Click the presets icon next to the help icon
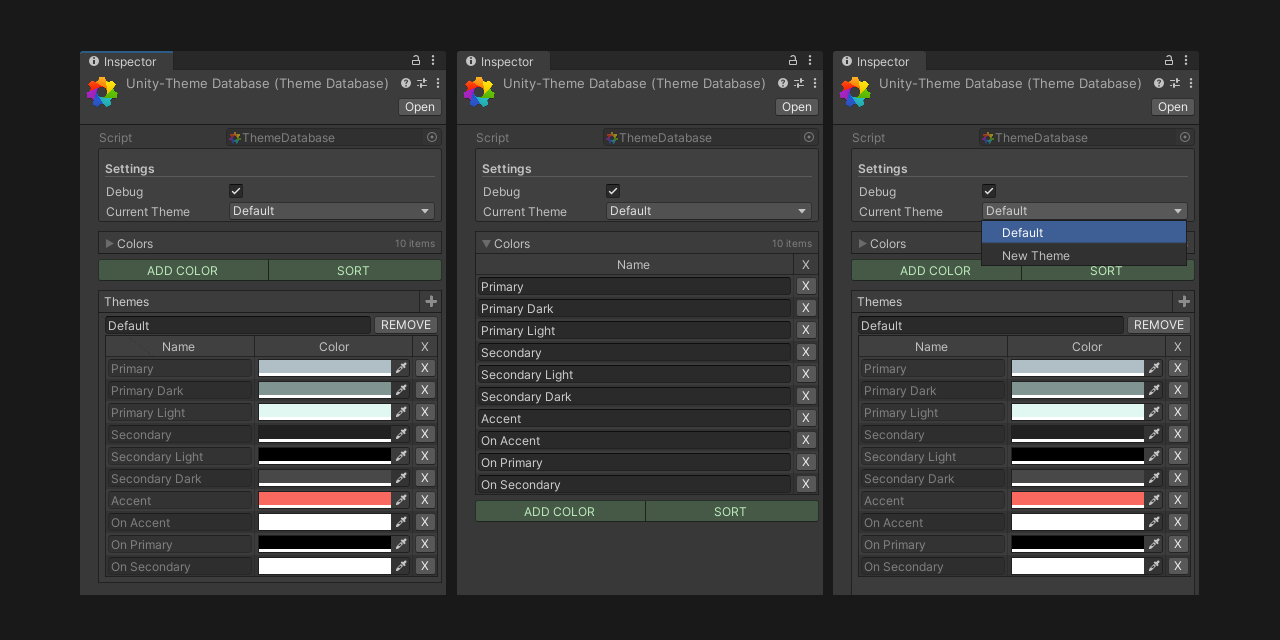This screenshot has height=640, width=1280. (x=421, y=83)
